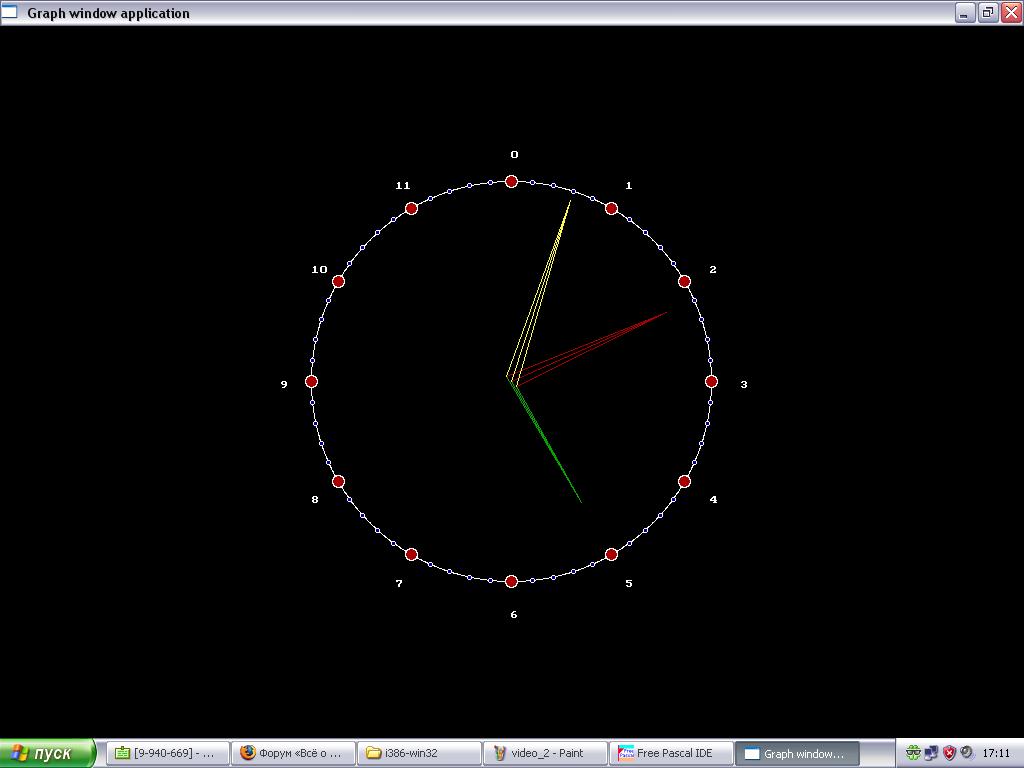Open the Пуск start menu
Screen dimensions: 1024x768
click(x=48, y=753)
